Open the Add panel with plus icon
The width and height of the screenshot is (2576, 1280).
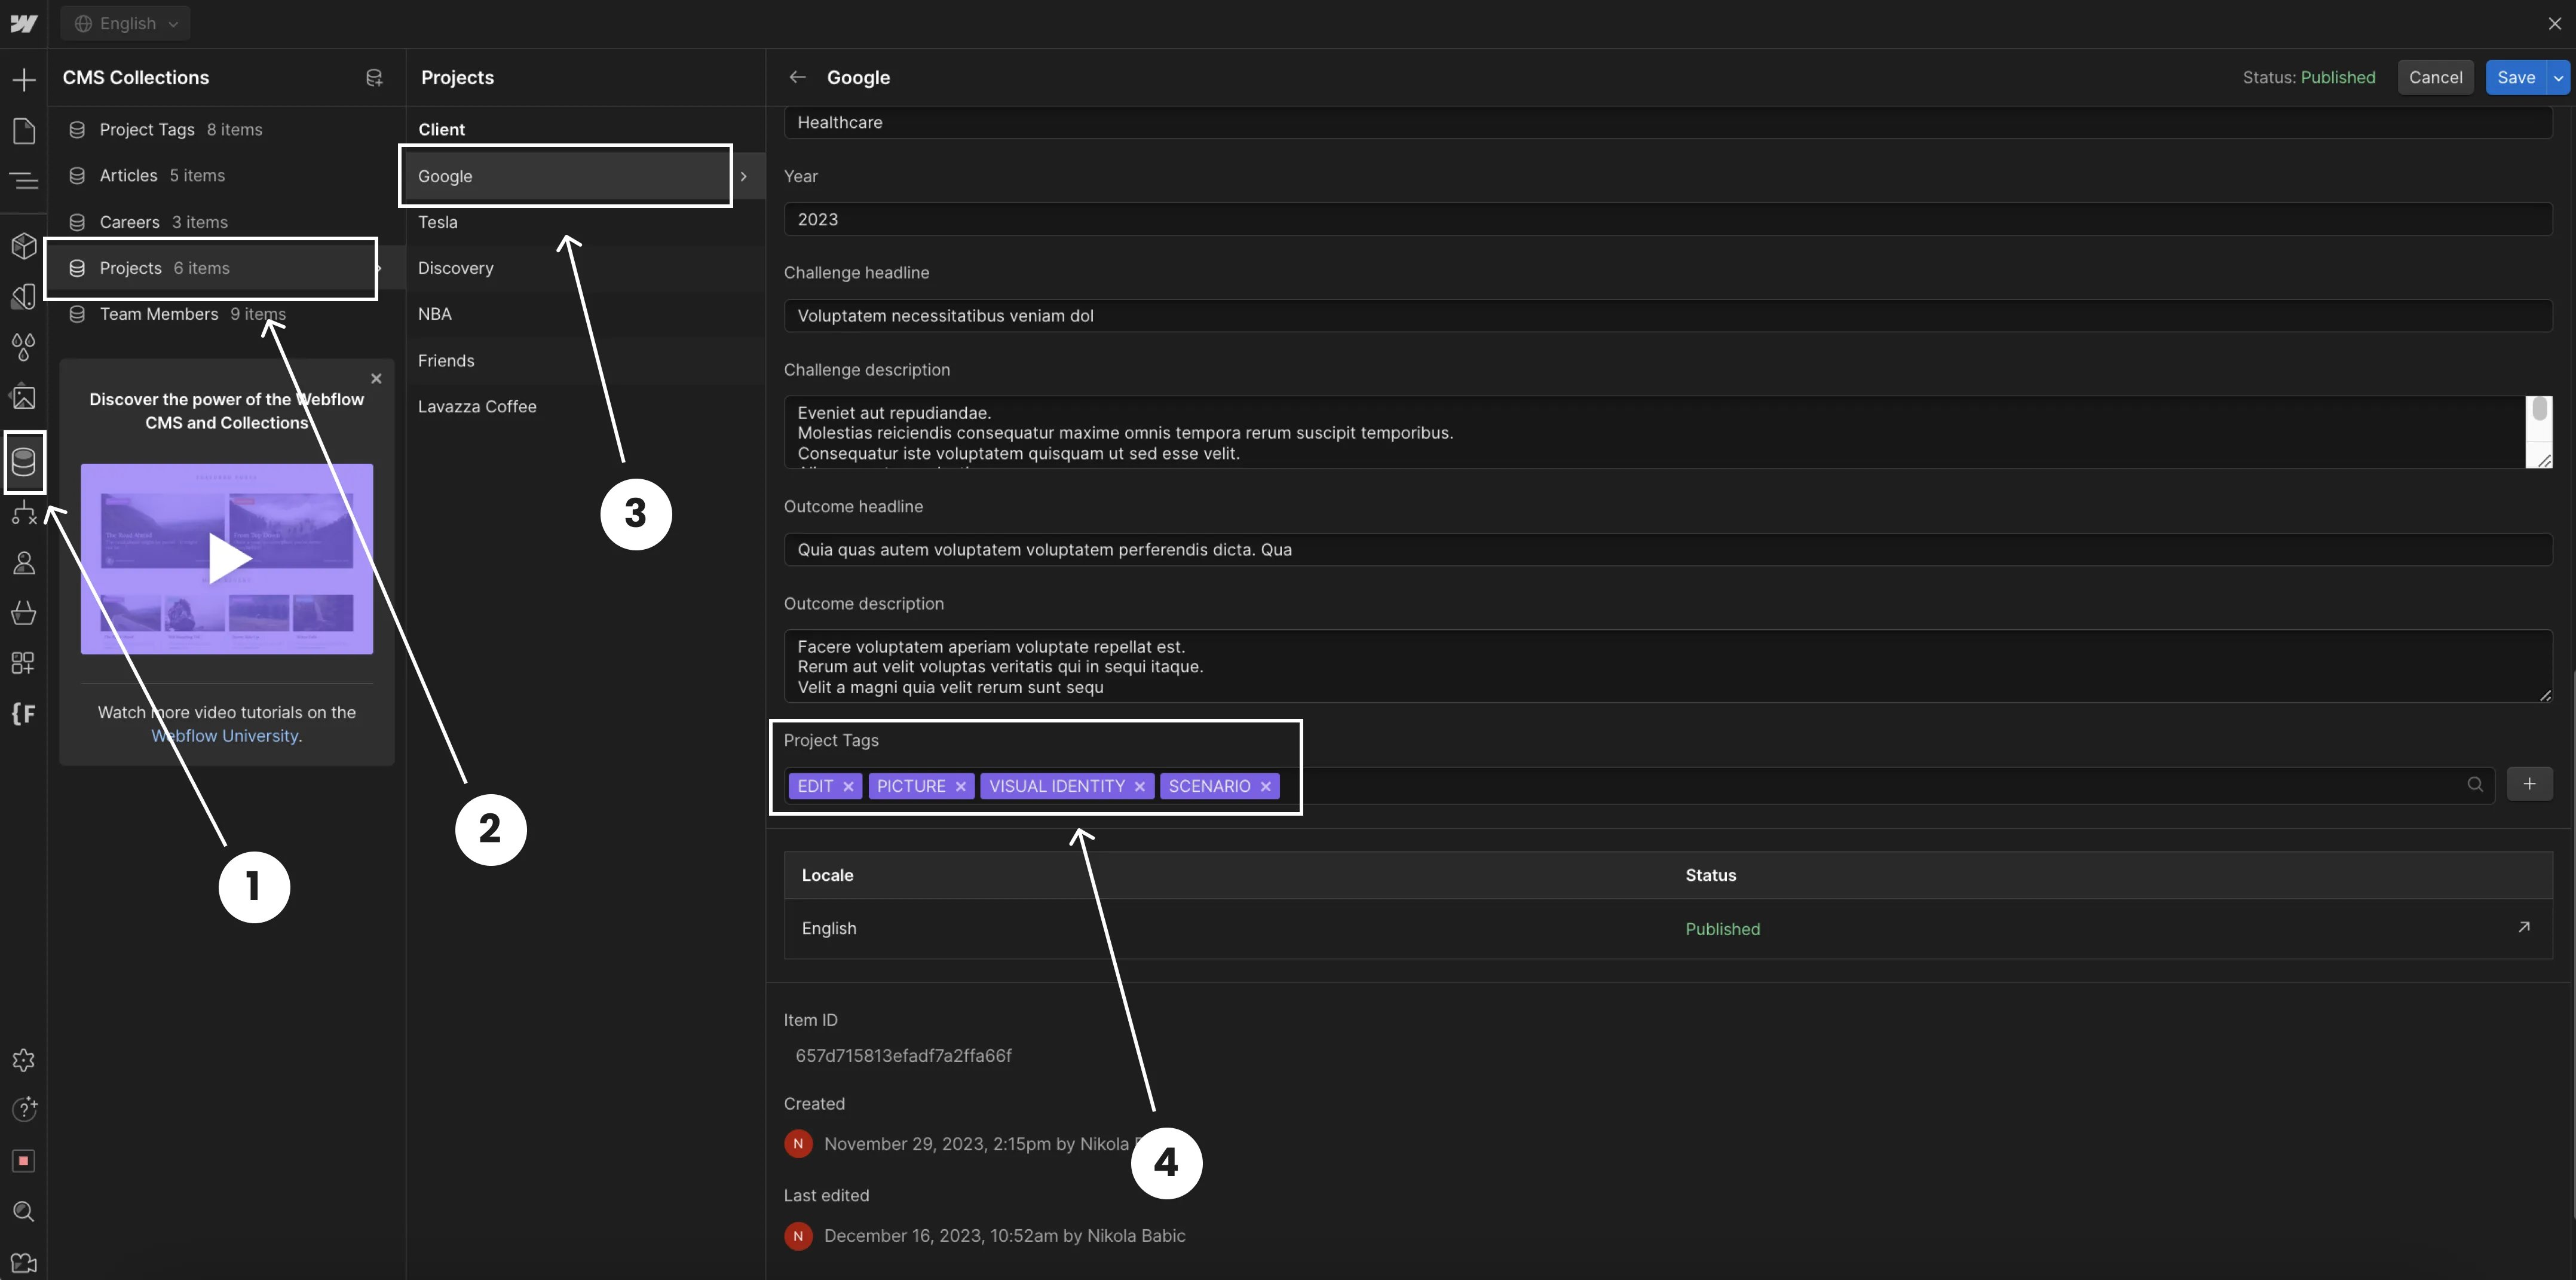24,80
